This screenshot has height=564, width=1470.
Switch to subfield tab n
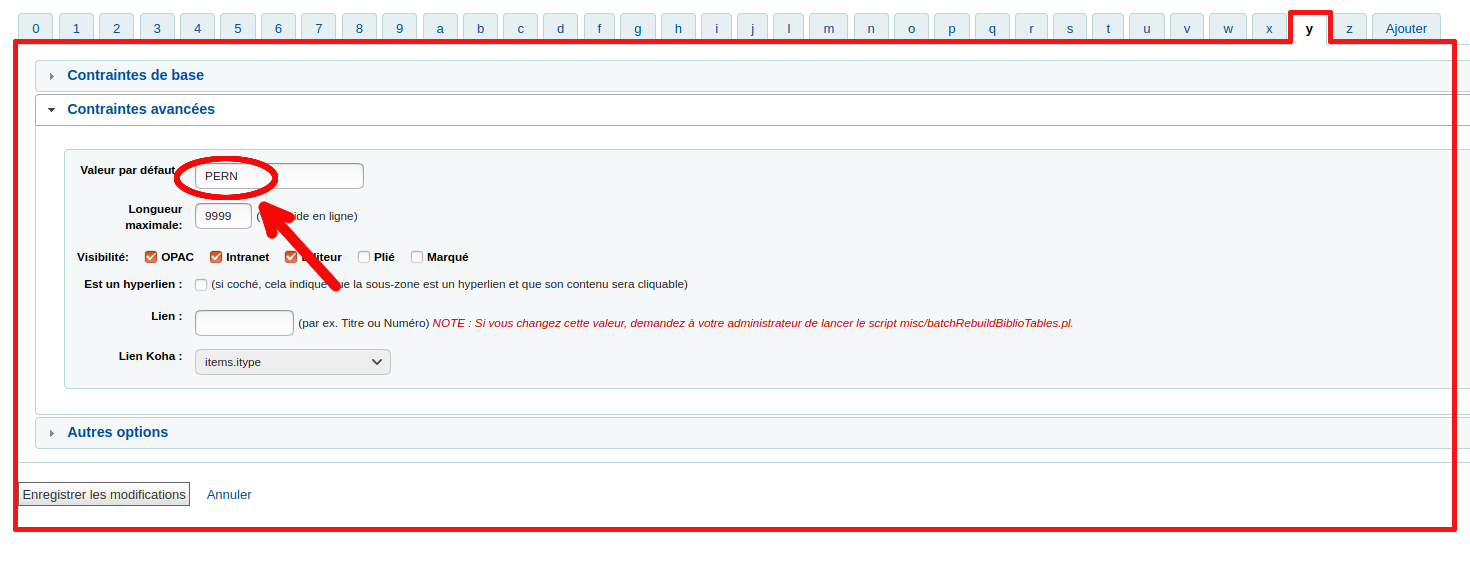pyautogui.click(x=871, y=28)
